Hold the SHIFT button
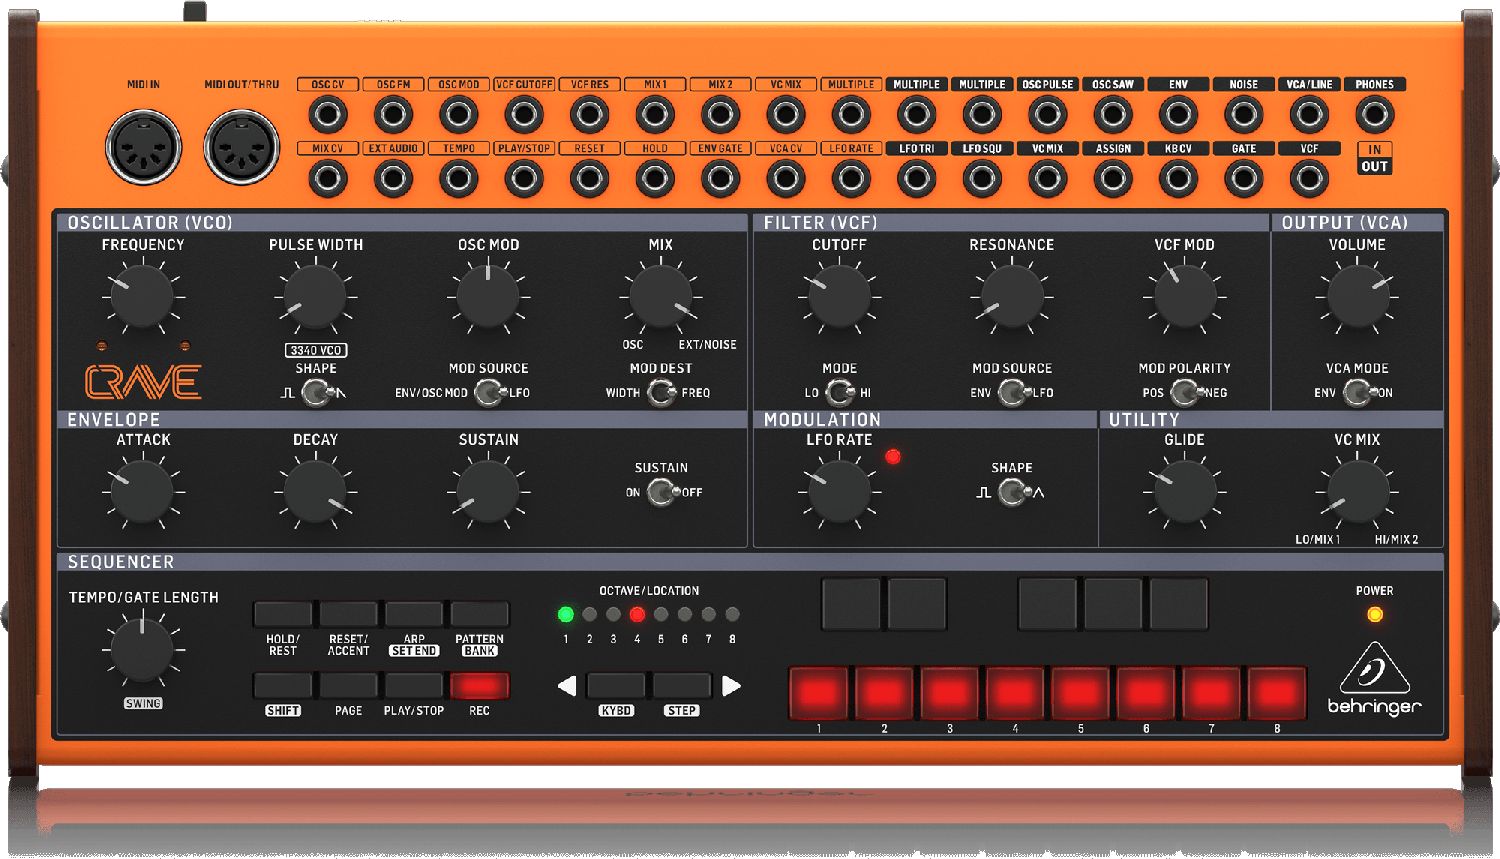 click(283, 686)
